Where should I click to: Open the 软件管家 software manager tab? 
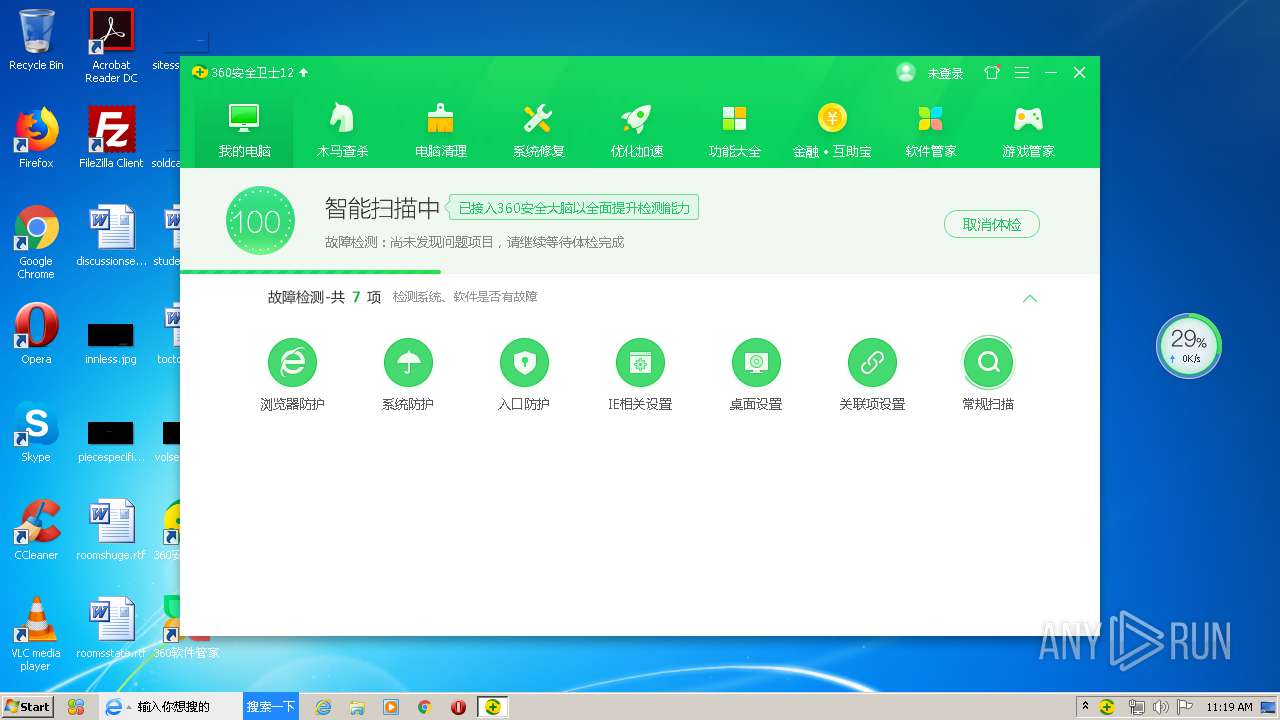click(x=930, y=131)
